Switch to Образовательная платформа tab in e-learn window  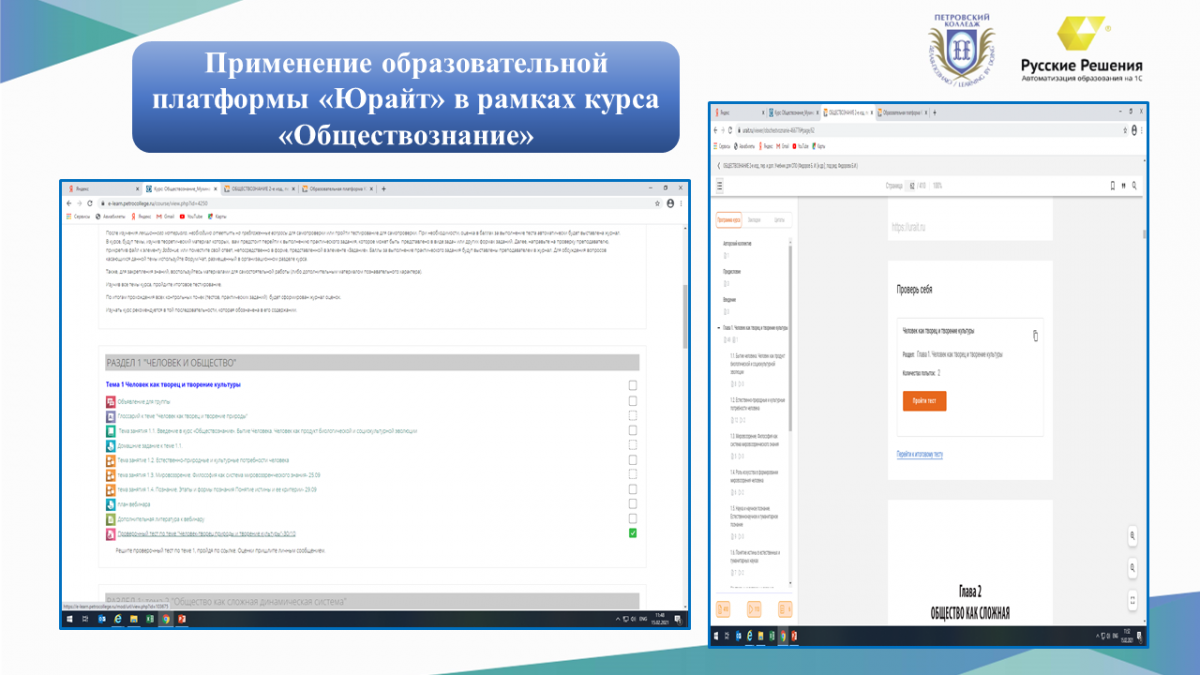(337, 188)
